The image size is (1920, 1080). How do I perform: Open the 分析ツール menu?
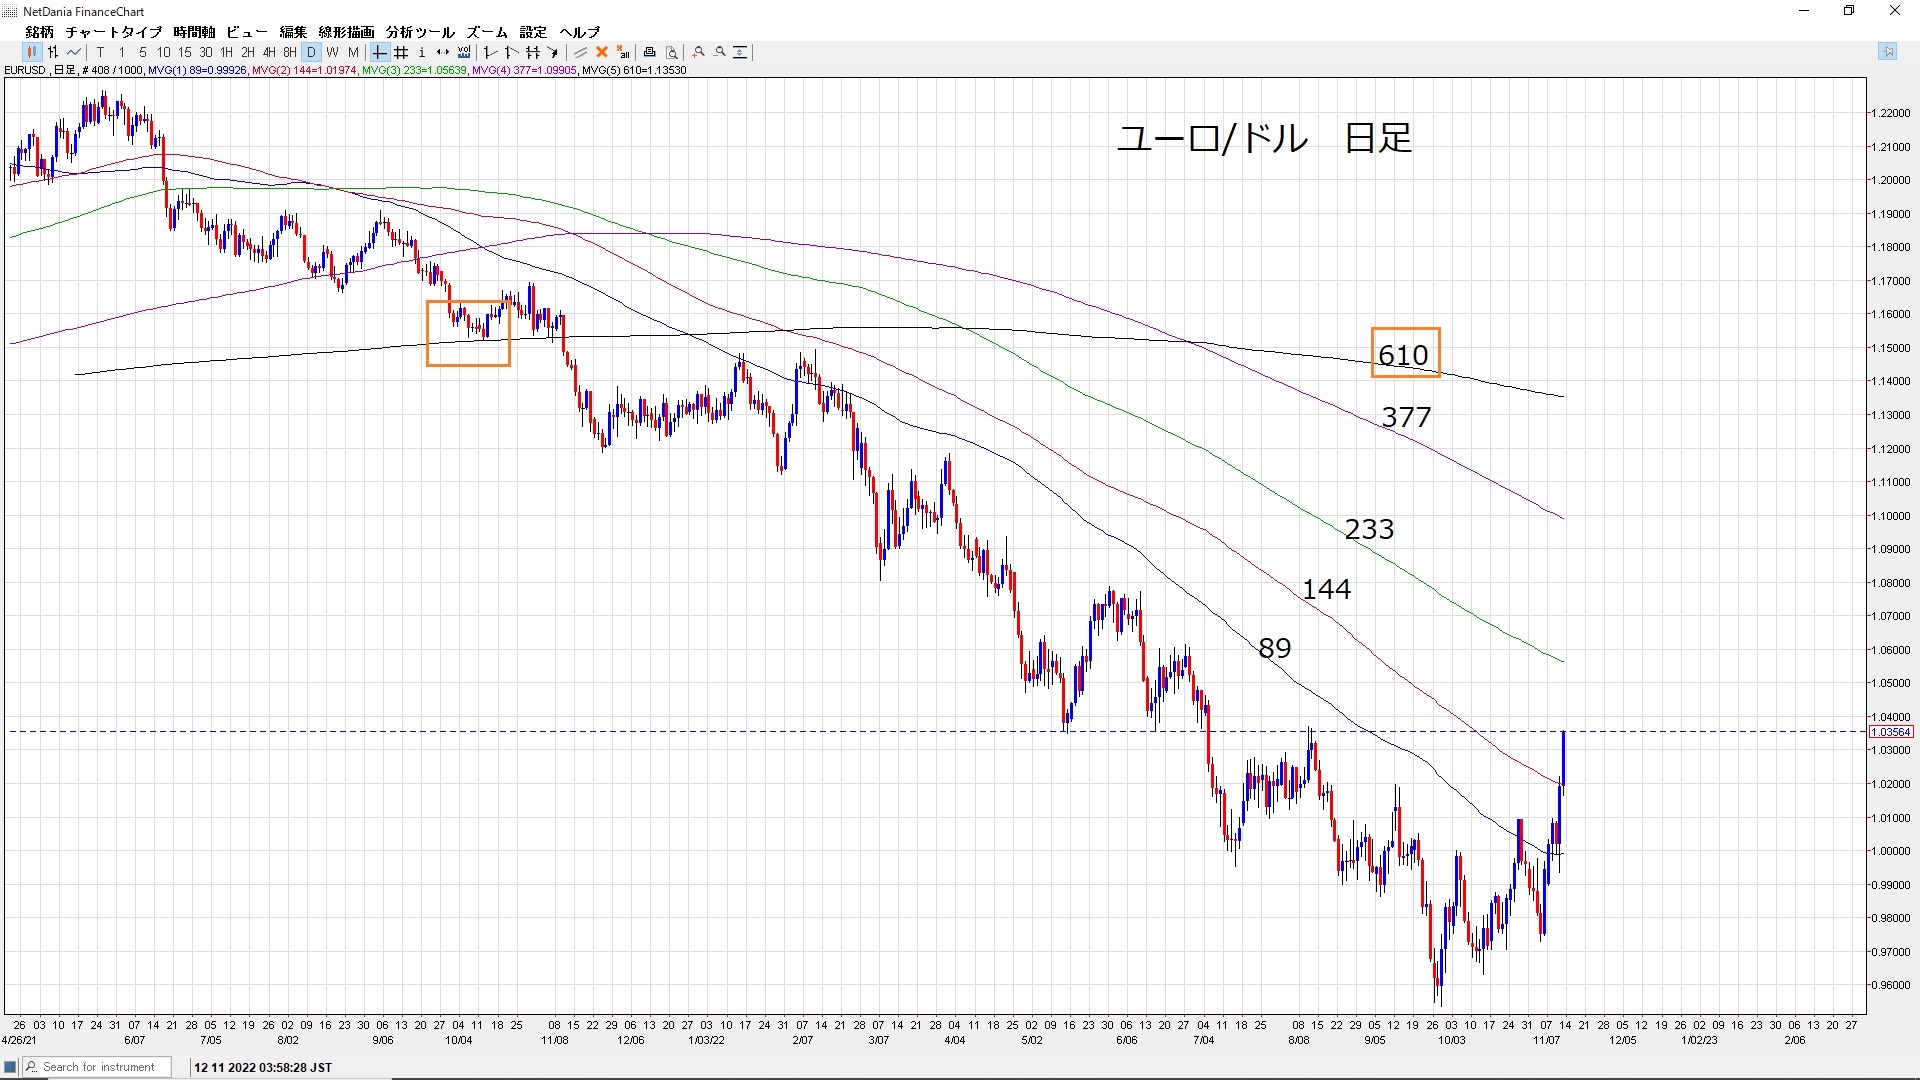(x=420, y=32)
